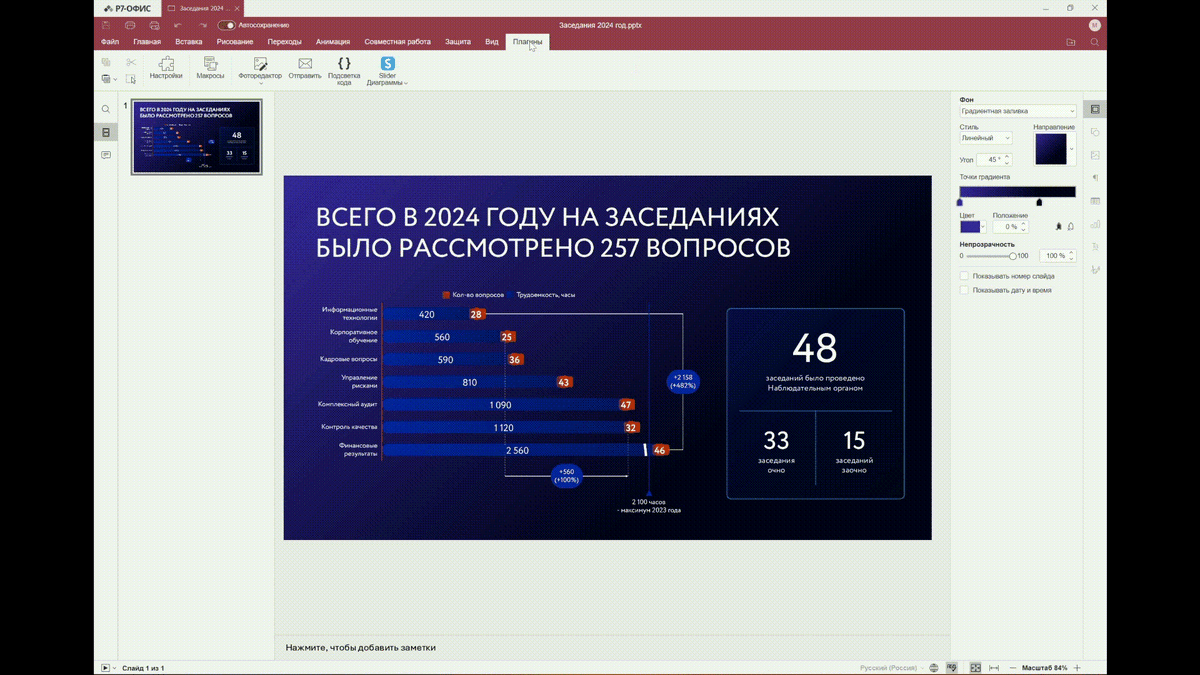Move the opacity slider handle

pos(1012,256)
